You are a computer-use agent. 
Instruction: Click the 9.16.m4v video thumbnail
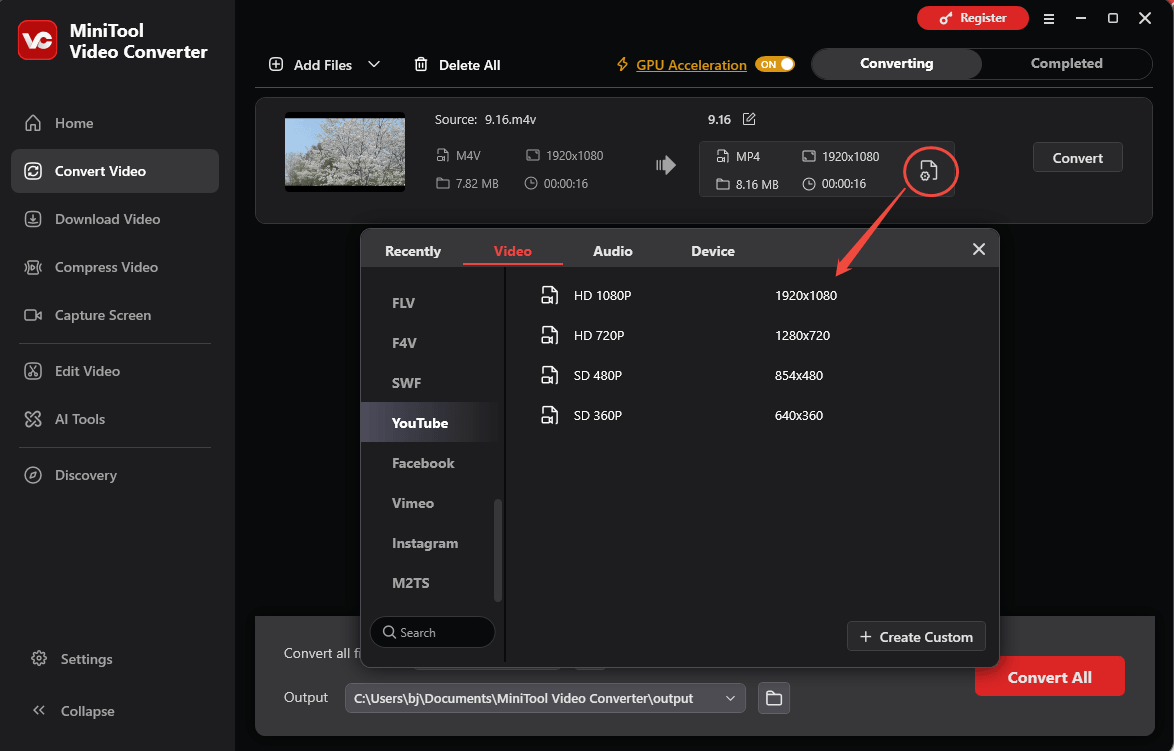pyautogui.click(x=344, y=152)
